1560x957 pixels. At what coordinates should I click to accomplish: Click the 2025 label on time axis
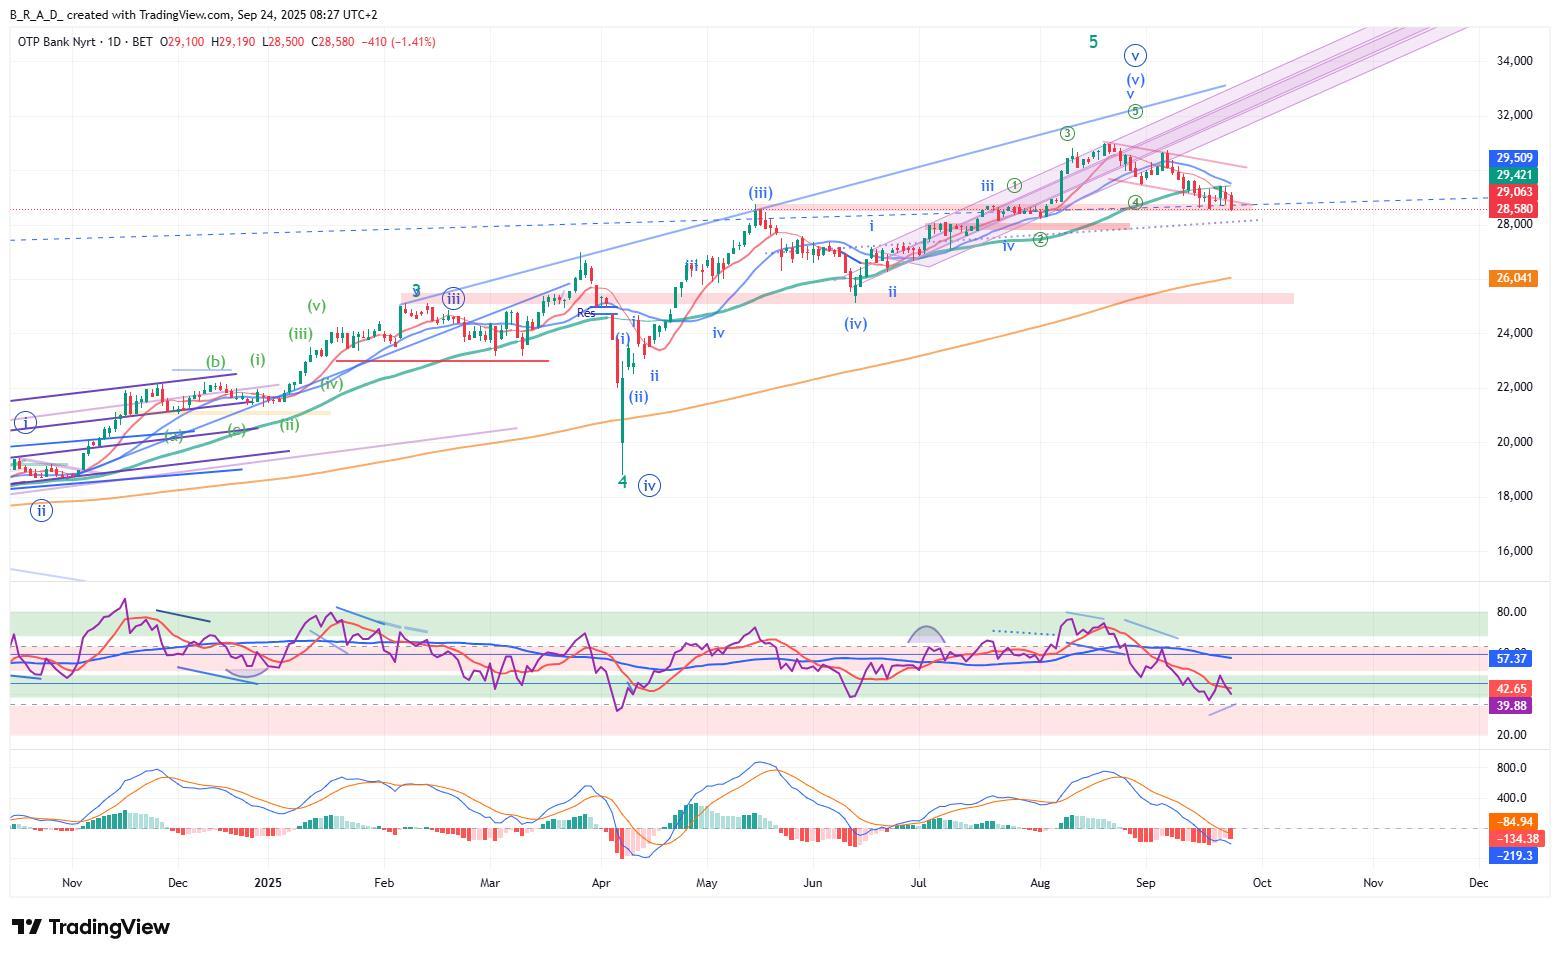click(270, 883)
